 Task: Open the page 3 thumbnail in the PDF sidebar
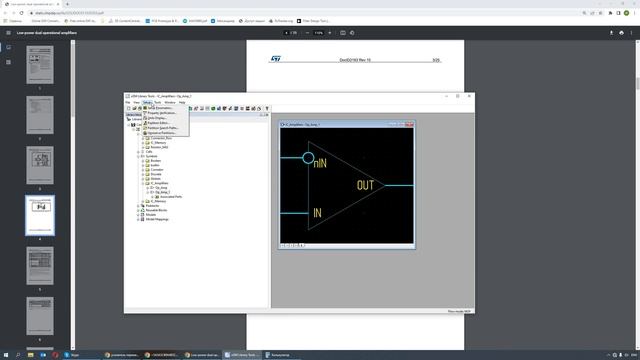coord(40,165)
